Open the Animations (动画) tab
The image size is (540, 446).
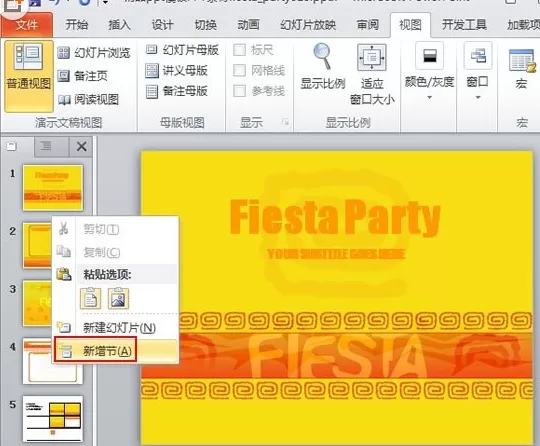pos(248,25)
